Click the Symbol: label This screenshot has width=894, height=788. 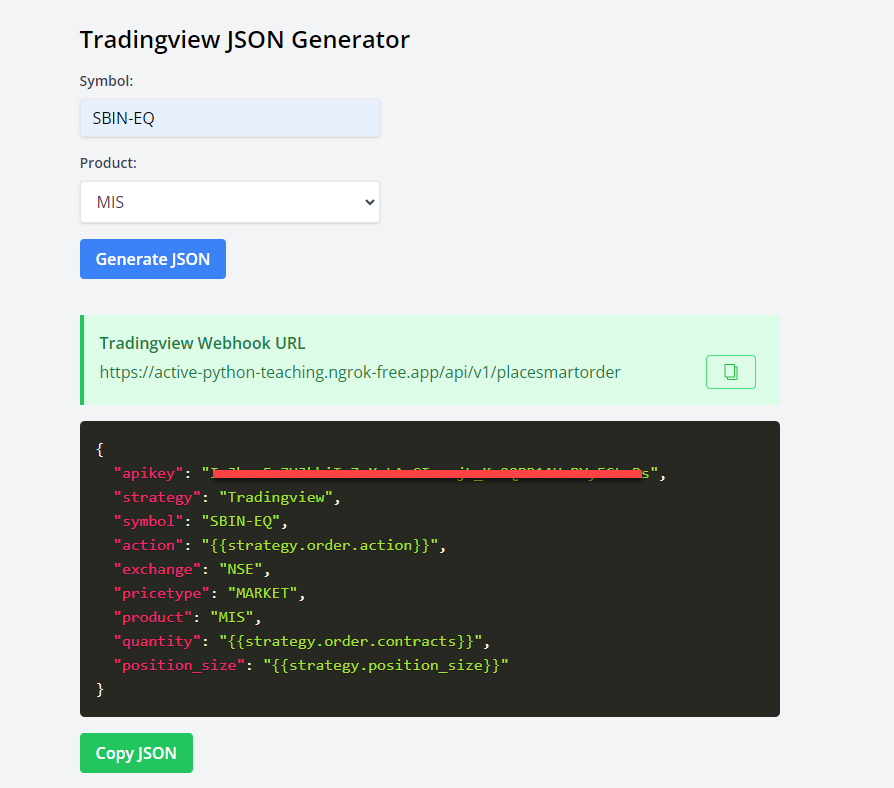(x=106, y=81)
